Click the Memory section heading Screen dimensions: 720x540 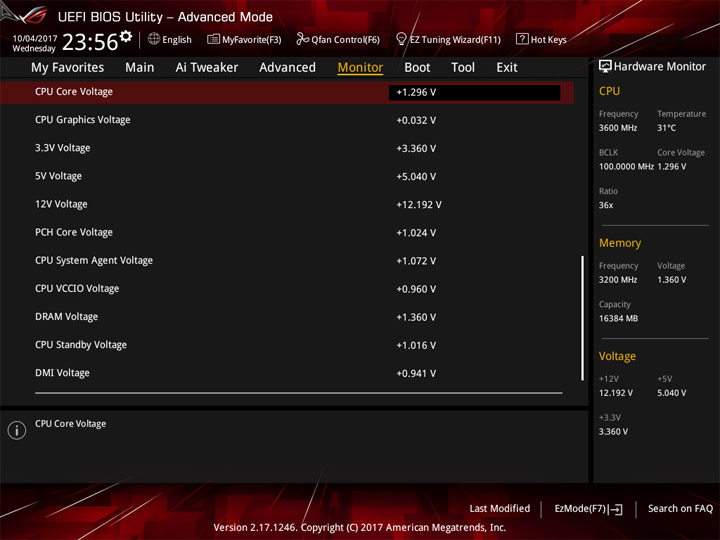620,243
